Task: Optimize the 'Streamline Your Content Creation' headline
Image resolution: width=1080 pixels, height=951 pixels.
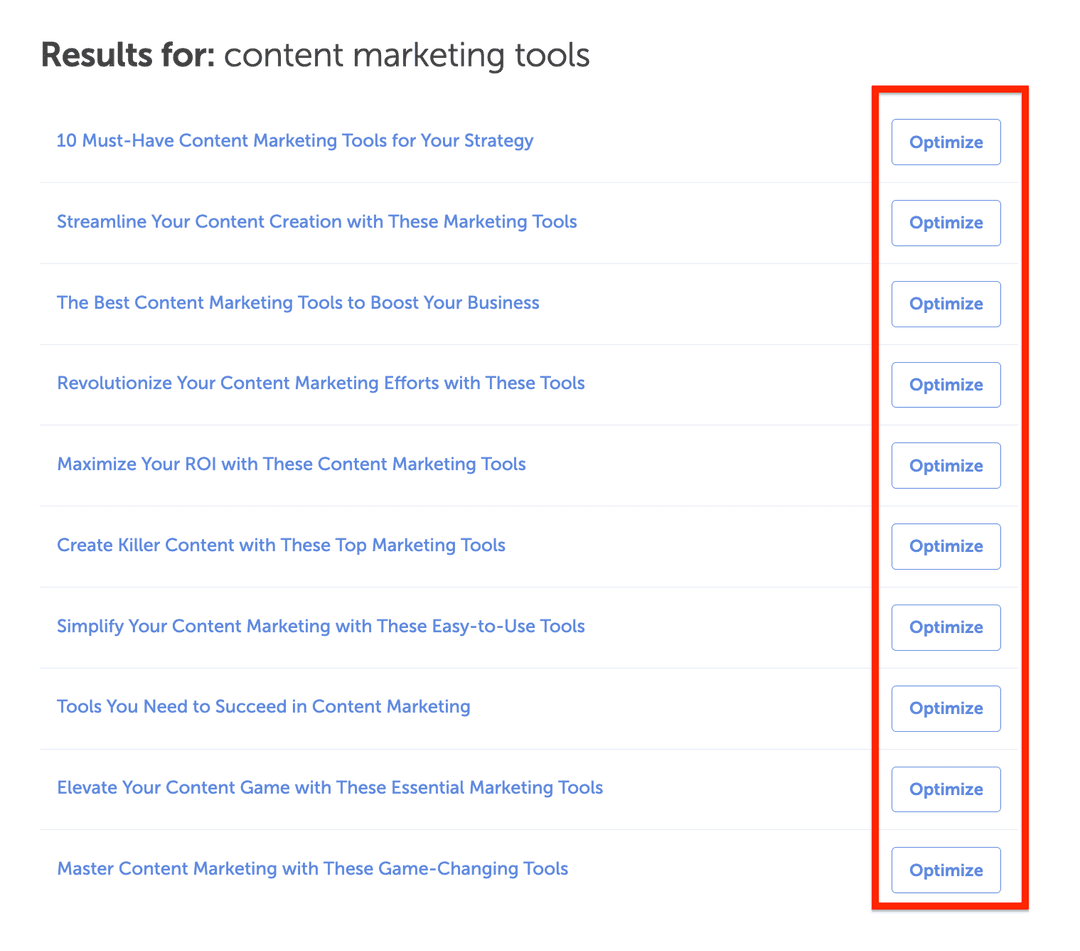Action: [x=945, y=222]
